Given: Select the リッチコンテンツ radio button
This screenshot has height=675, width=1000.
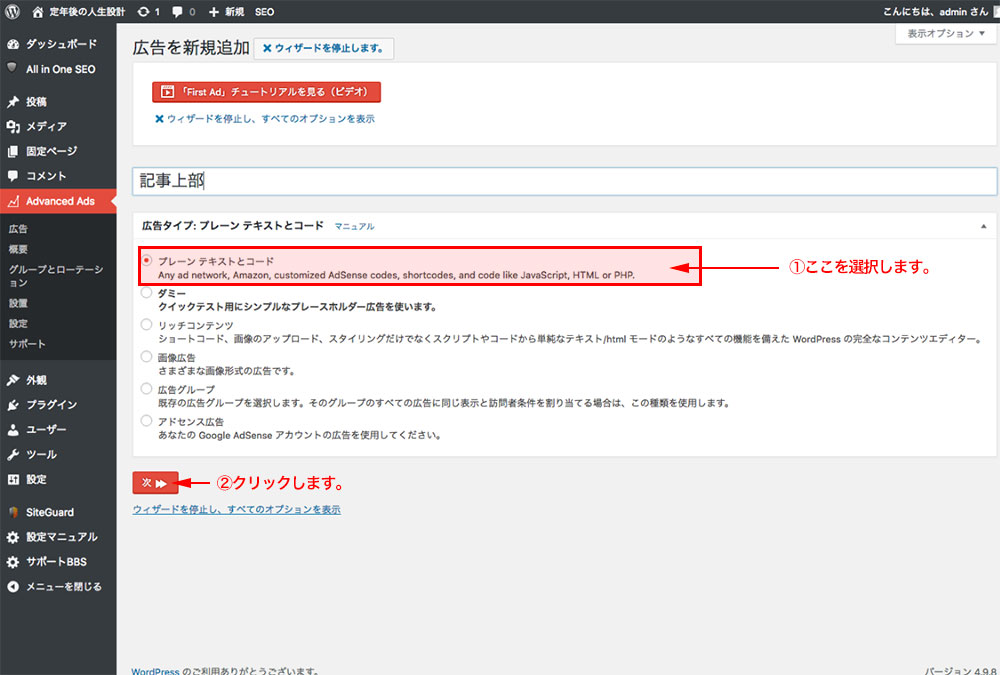Looking at the screenshot, I should (x=147, y=324).
